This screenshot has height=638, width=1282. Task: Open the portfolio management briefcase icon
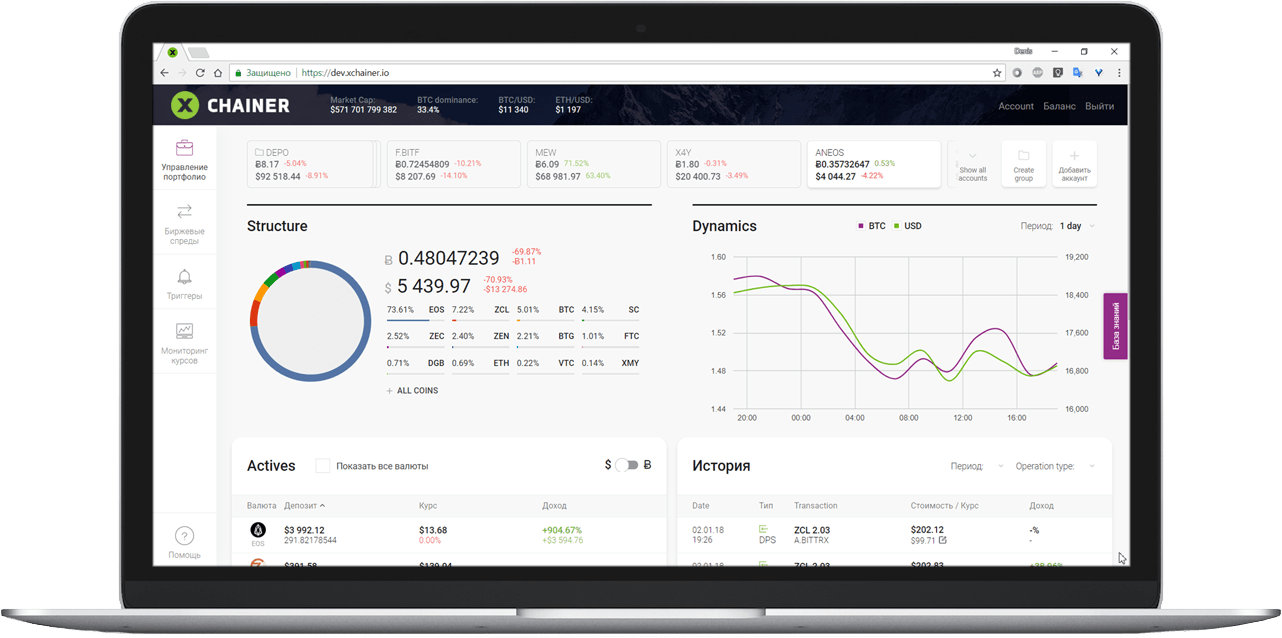coord(184,148)
